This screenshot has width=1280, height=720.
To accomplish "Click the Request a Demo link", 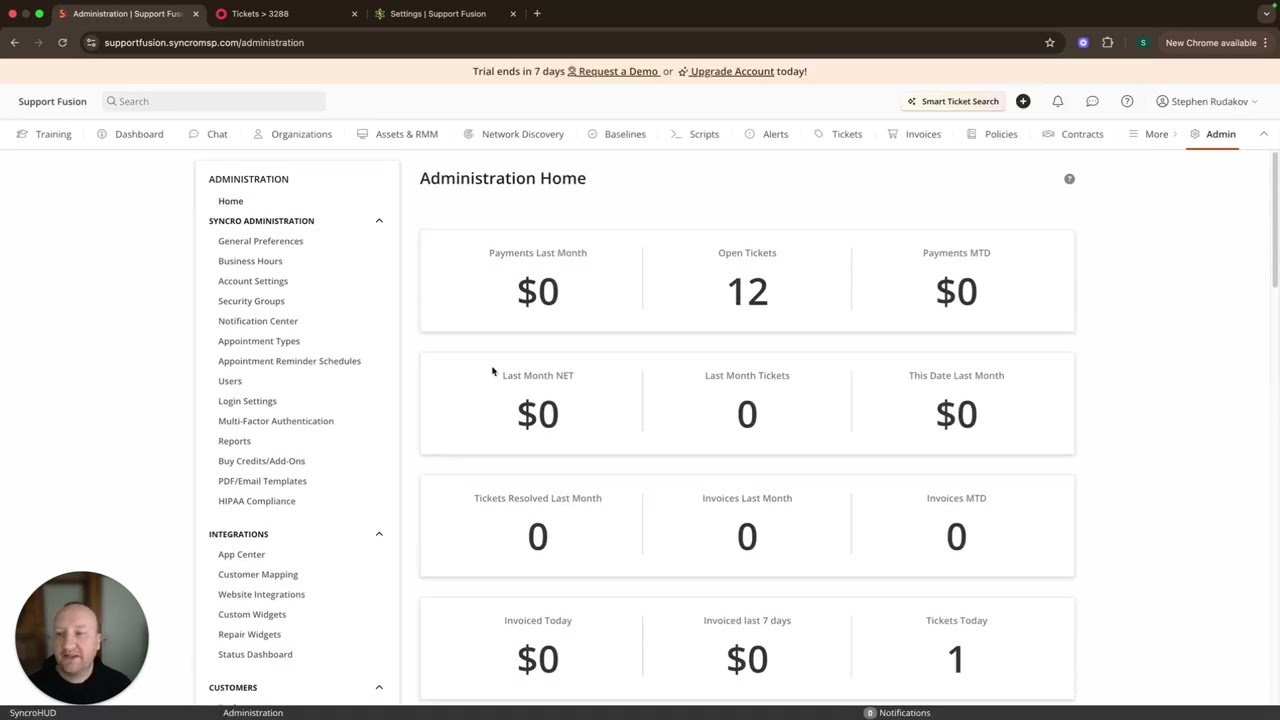I will click(x=613, y=71).
